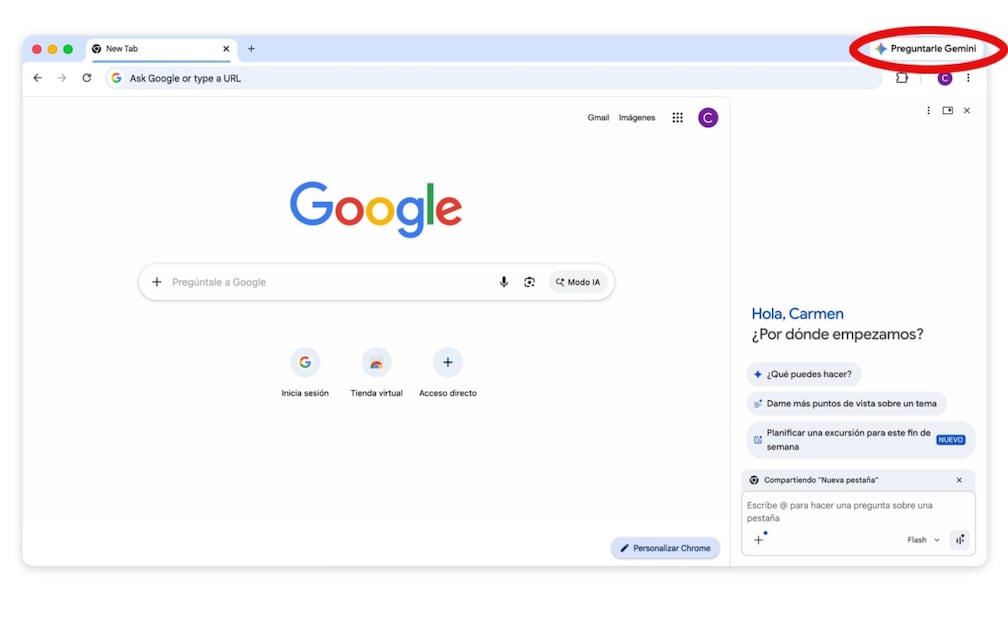Screen dimensions: 1008x620
Task: Click Personalizar Chrome button
Action: (x=665, y=548)
